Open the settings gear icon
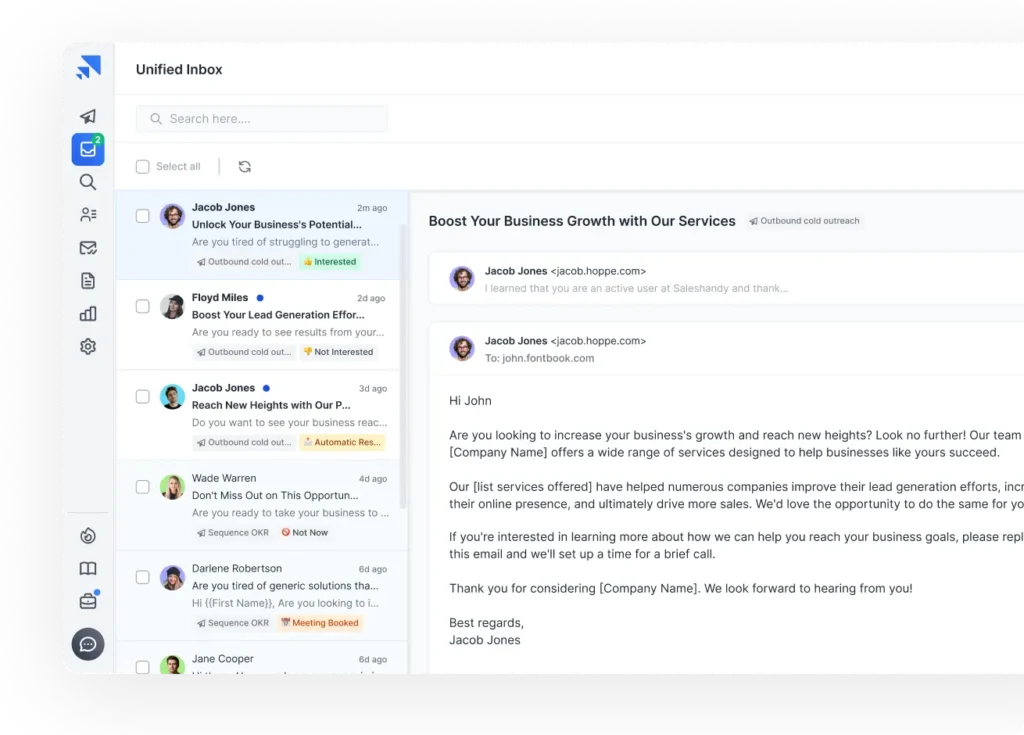 pos(88,346)
